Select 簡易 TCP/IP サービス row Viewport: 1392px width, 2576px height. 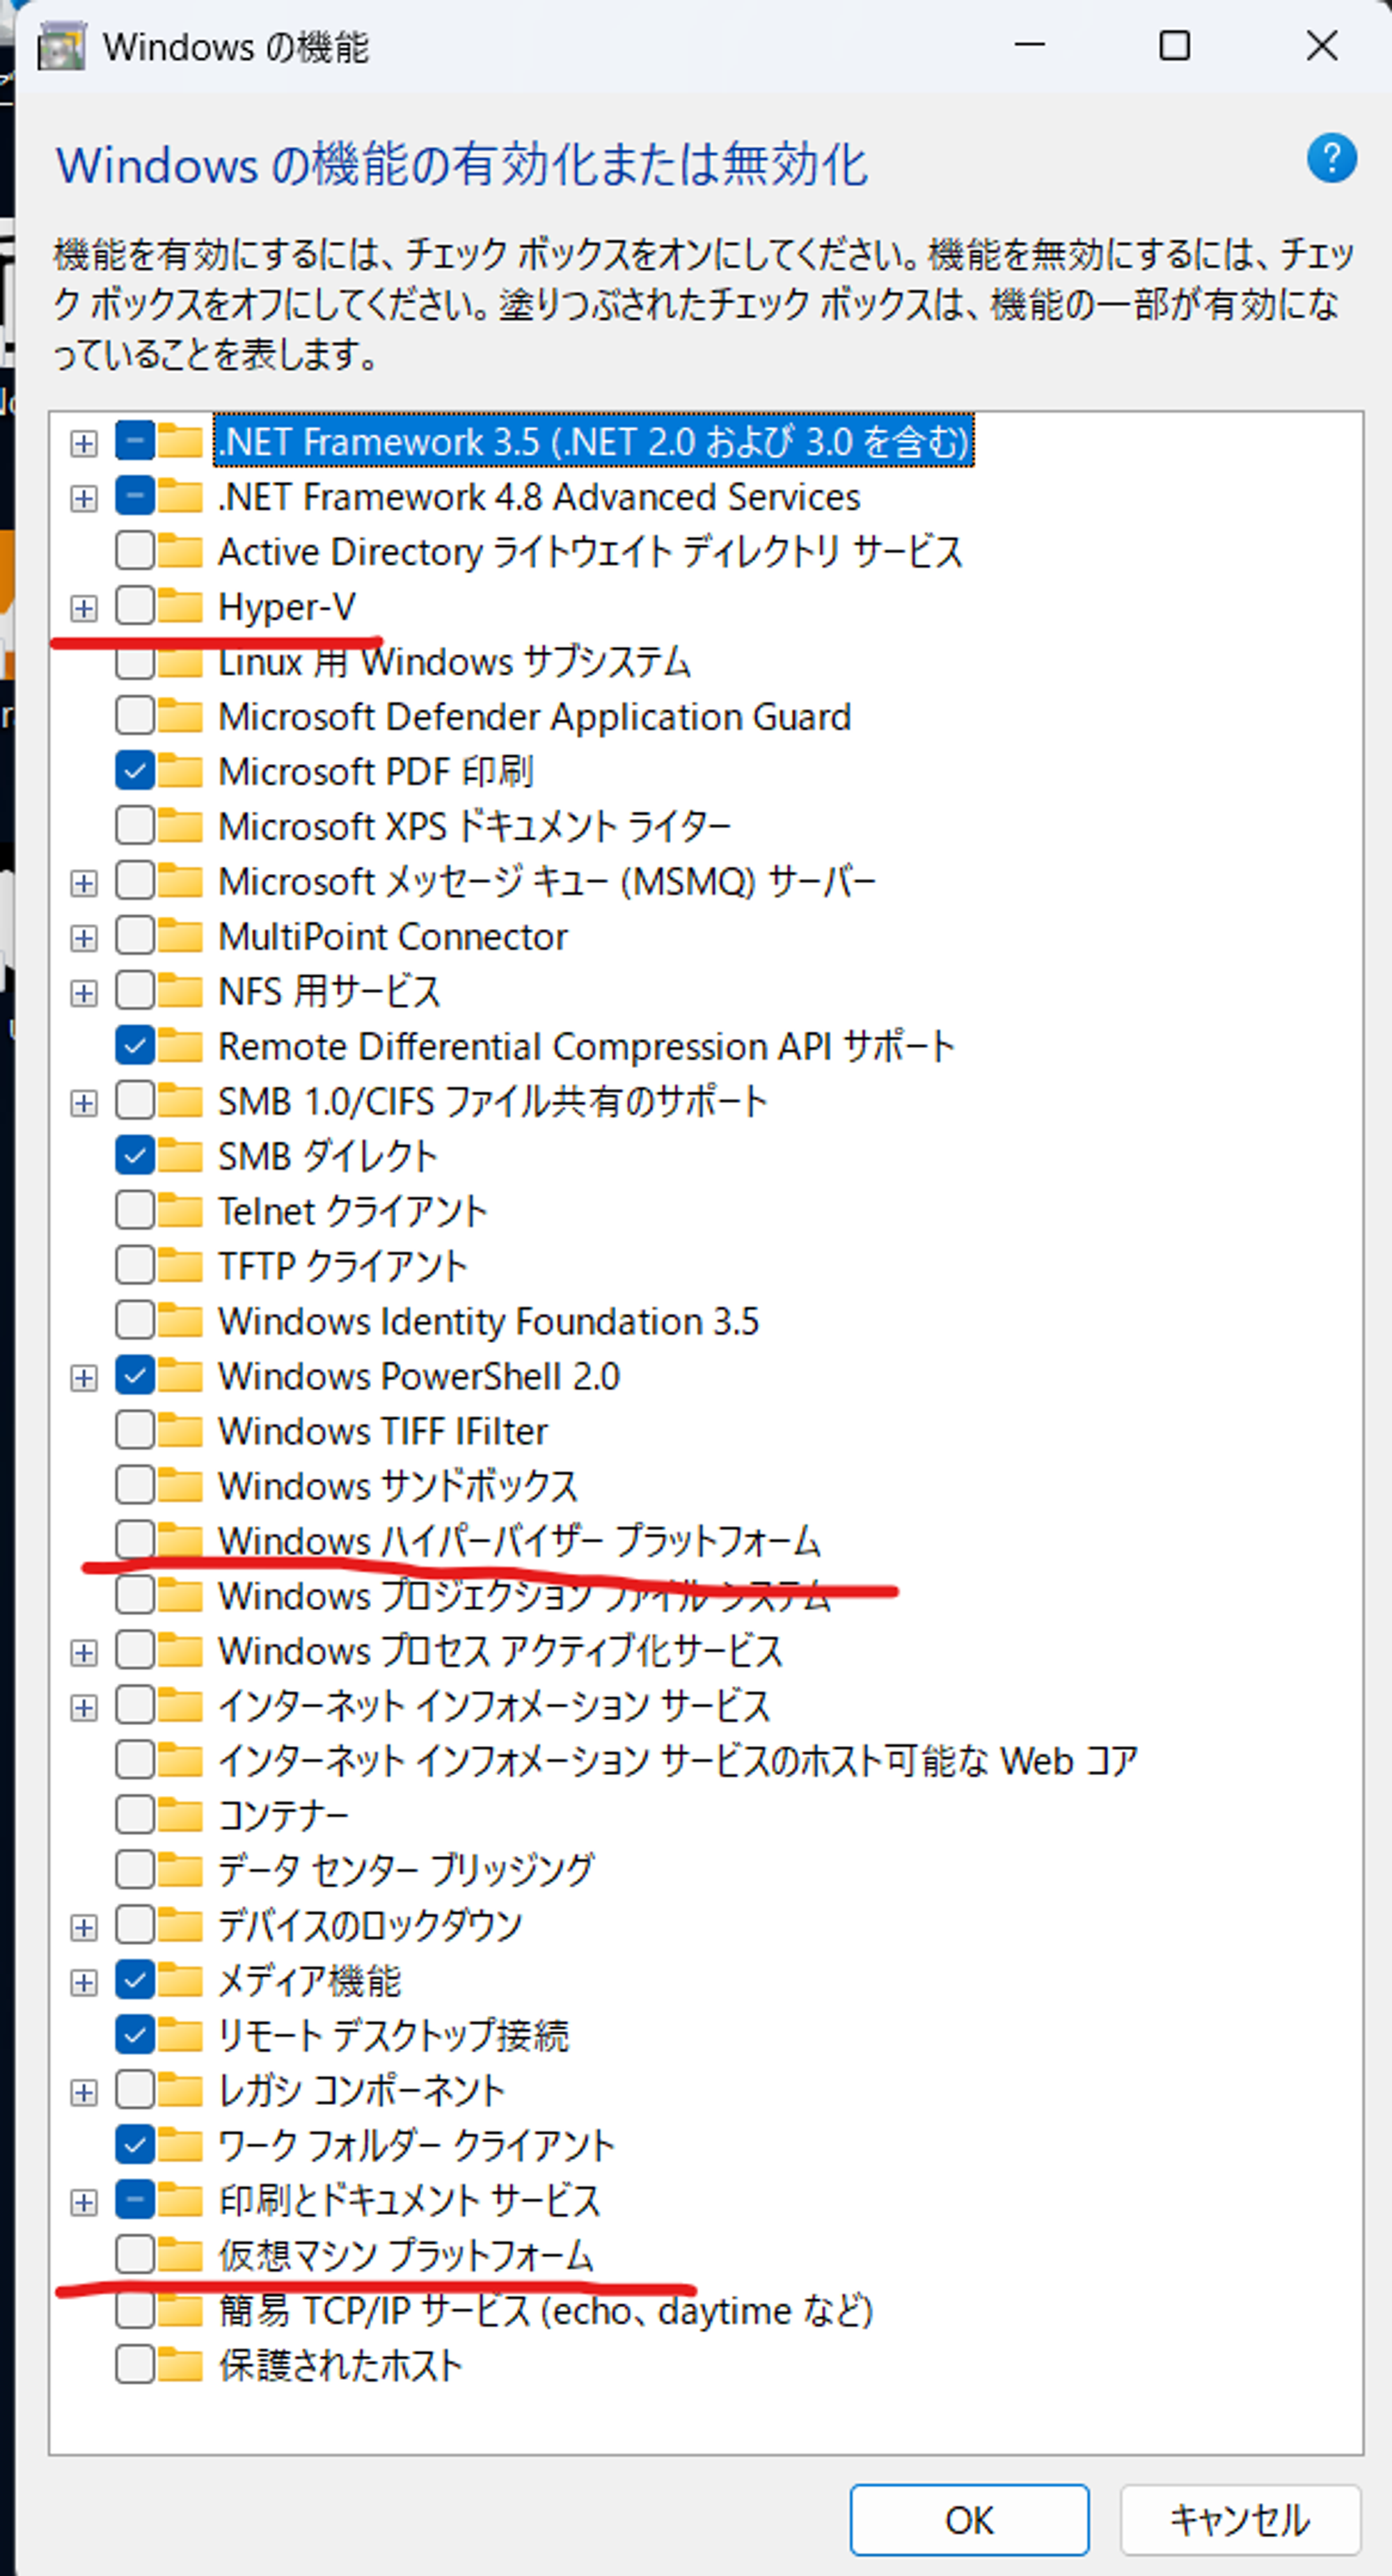(545, 2310)
